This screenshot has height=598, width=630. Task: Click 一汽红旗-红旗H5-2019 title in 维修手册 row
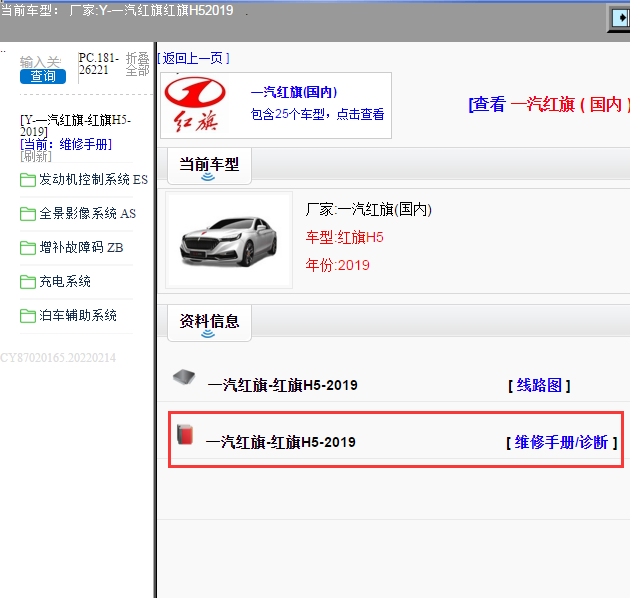(x=280, y=442)
